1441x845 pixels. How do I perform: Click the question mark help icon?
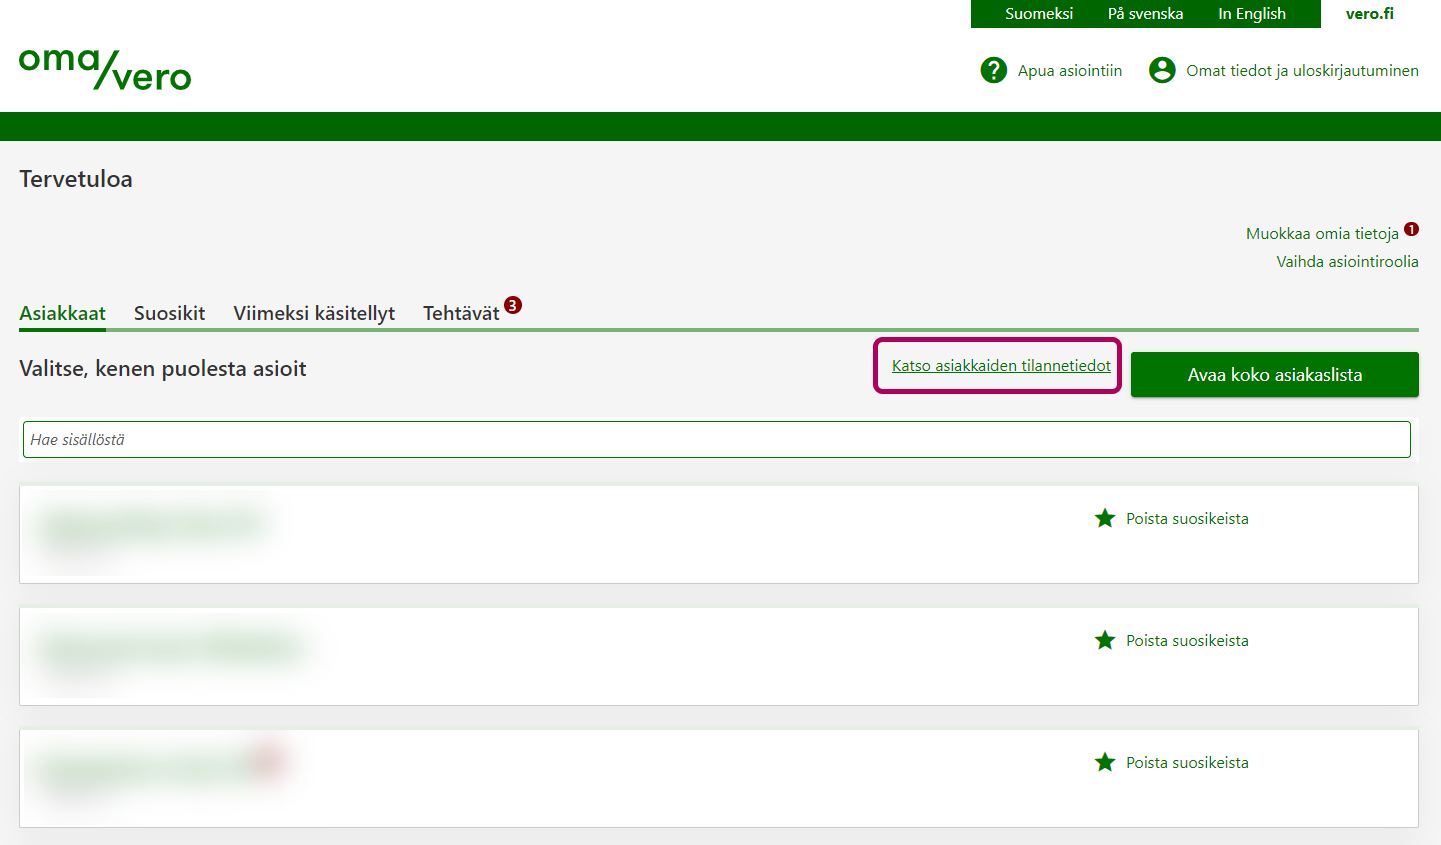tap(993, 70)
